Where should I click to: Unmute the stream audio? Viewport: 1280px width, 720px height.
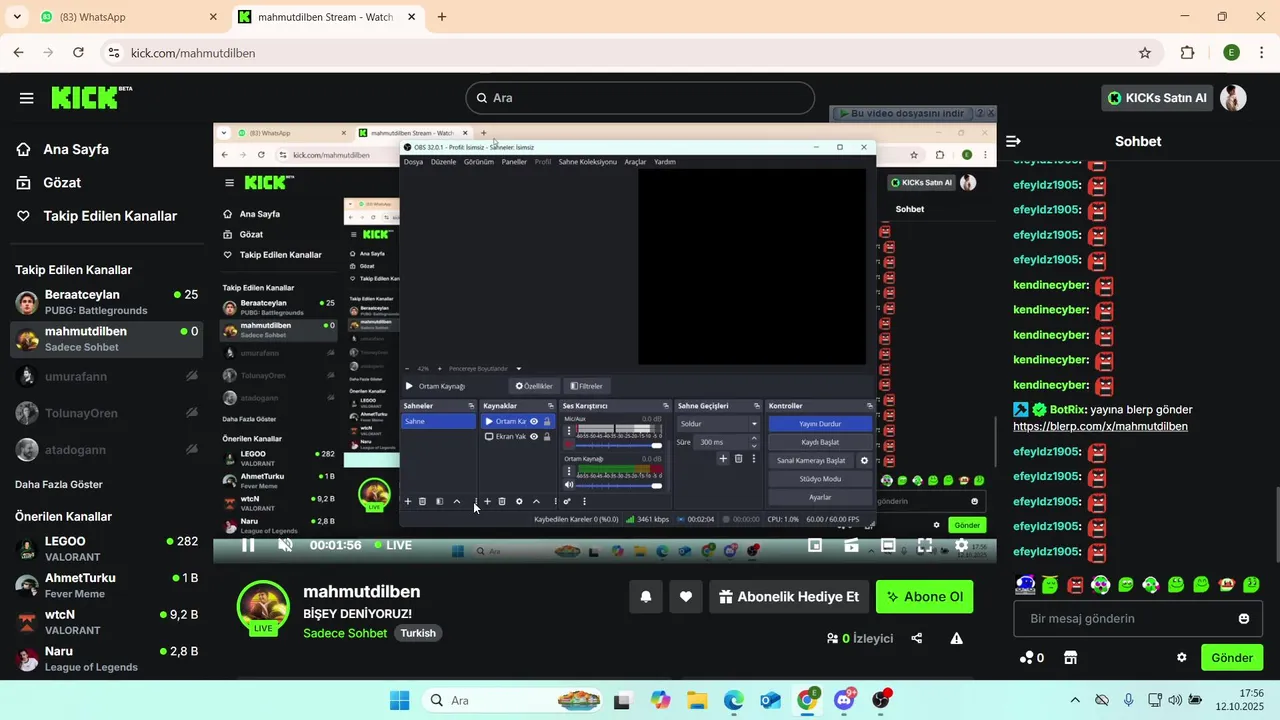(286, 545)
